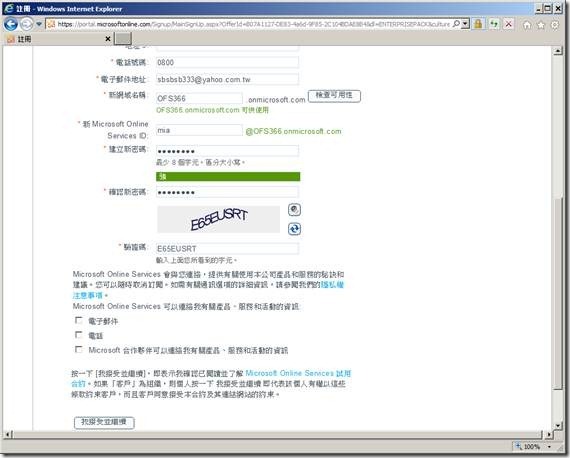Viewport: 570px width, 458px height.
Task: Click the captcha image E65EUSRT
Action: click(218, 219)
